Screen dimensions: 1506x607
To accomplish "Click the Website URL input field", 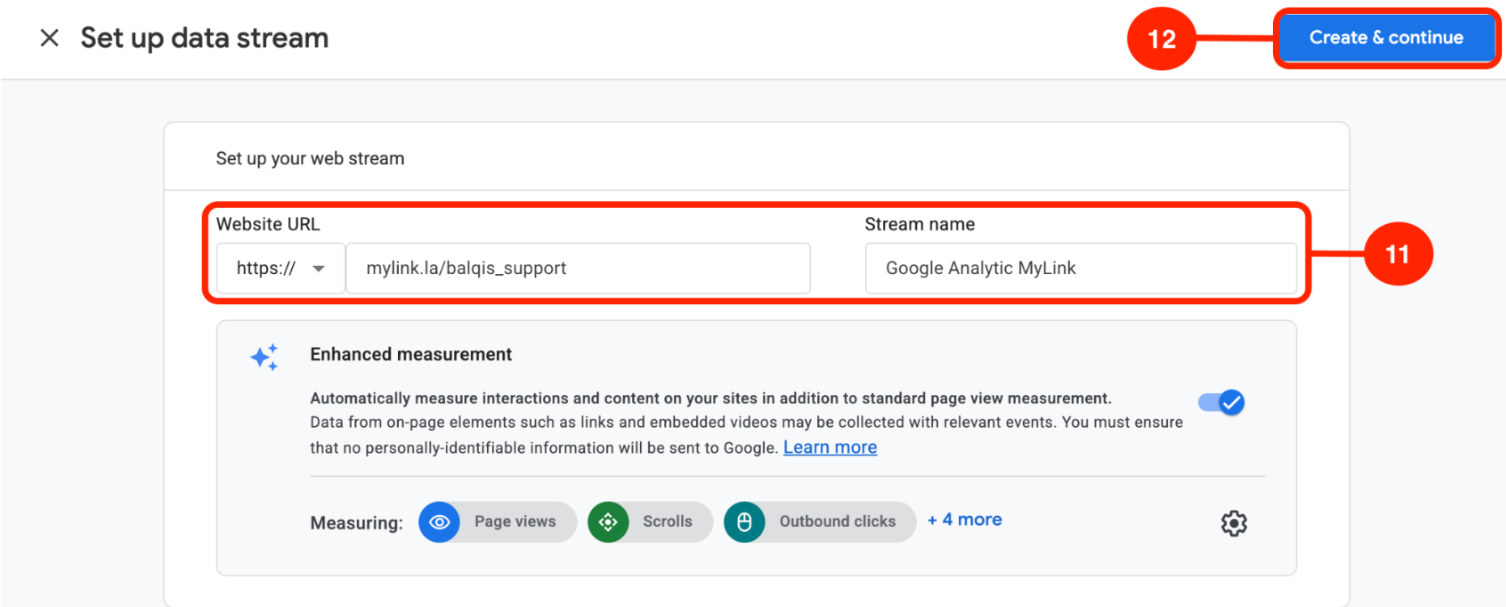I will click(578, 268).
